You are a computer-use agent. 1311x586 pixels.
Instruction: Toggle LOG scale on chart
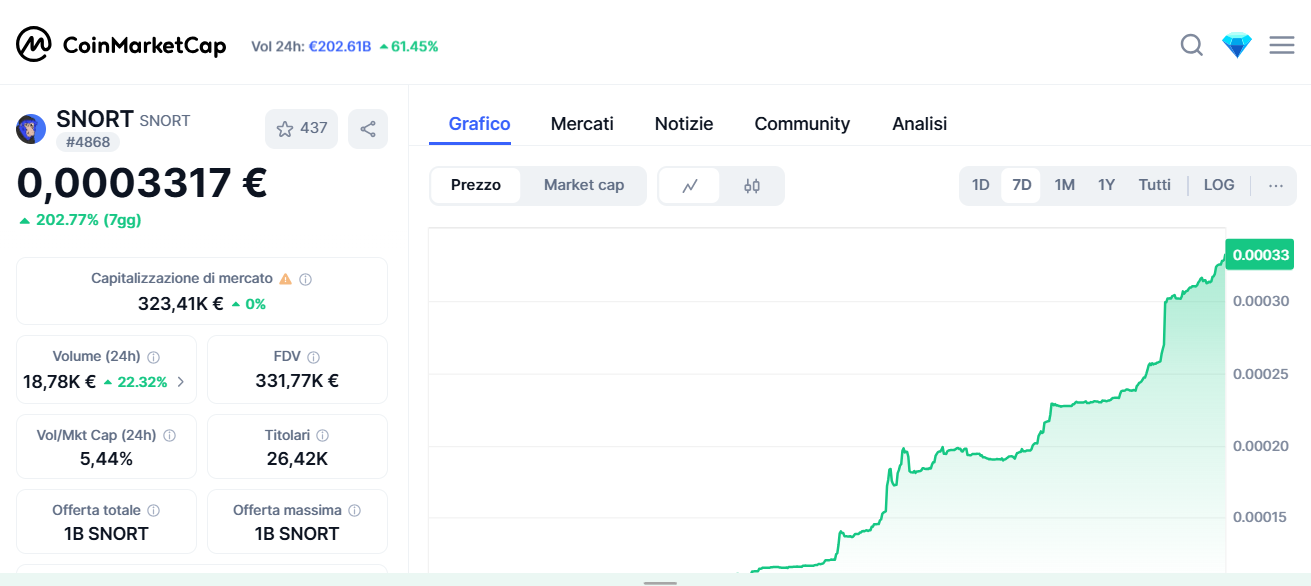pos(1219,185)
